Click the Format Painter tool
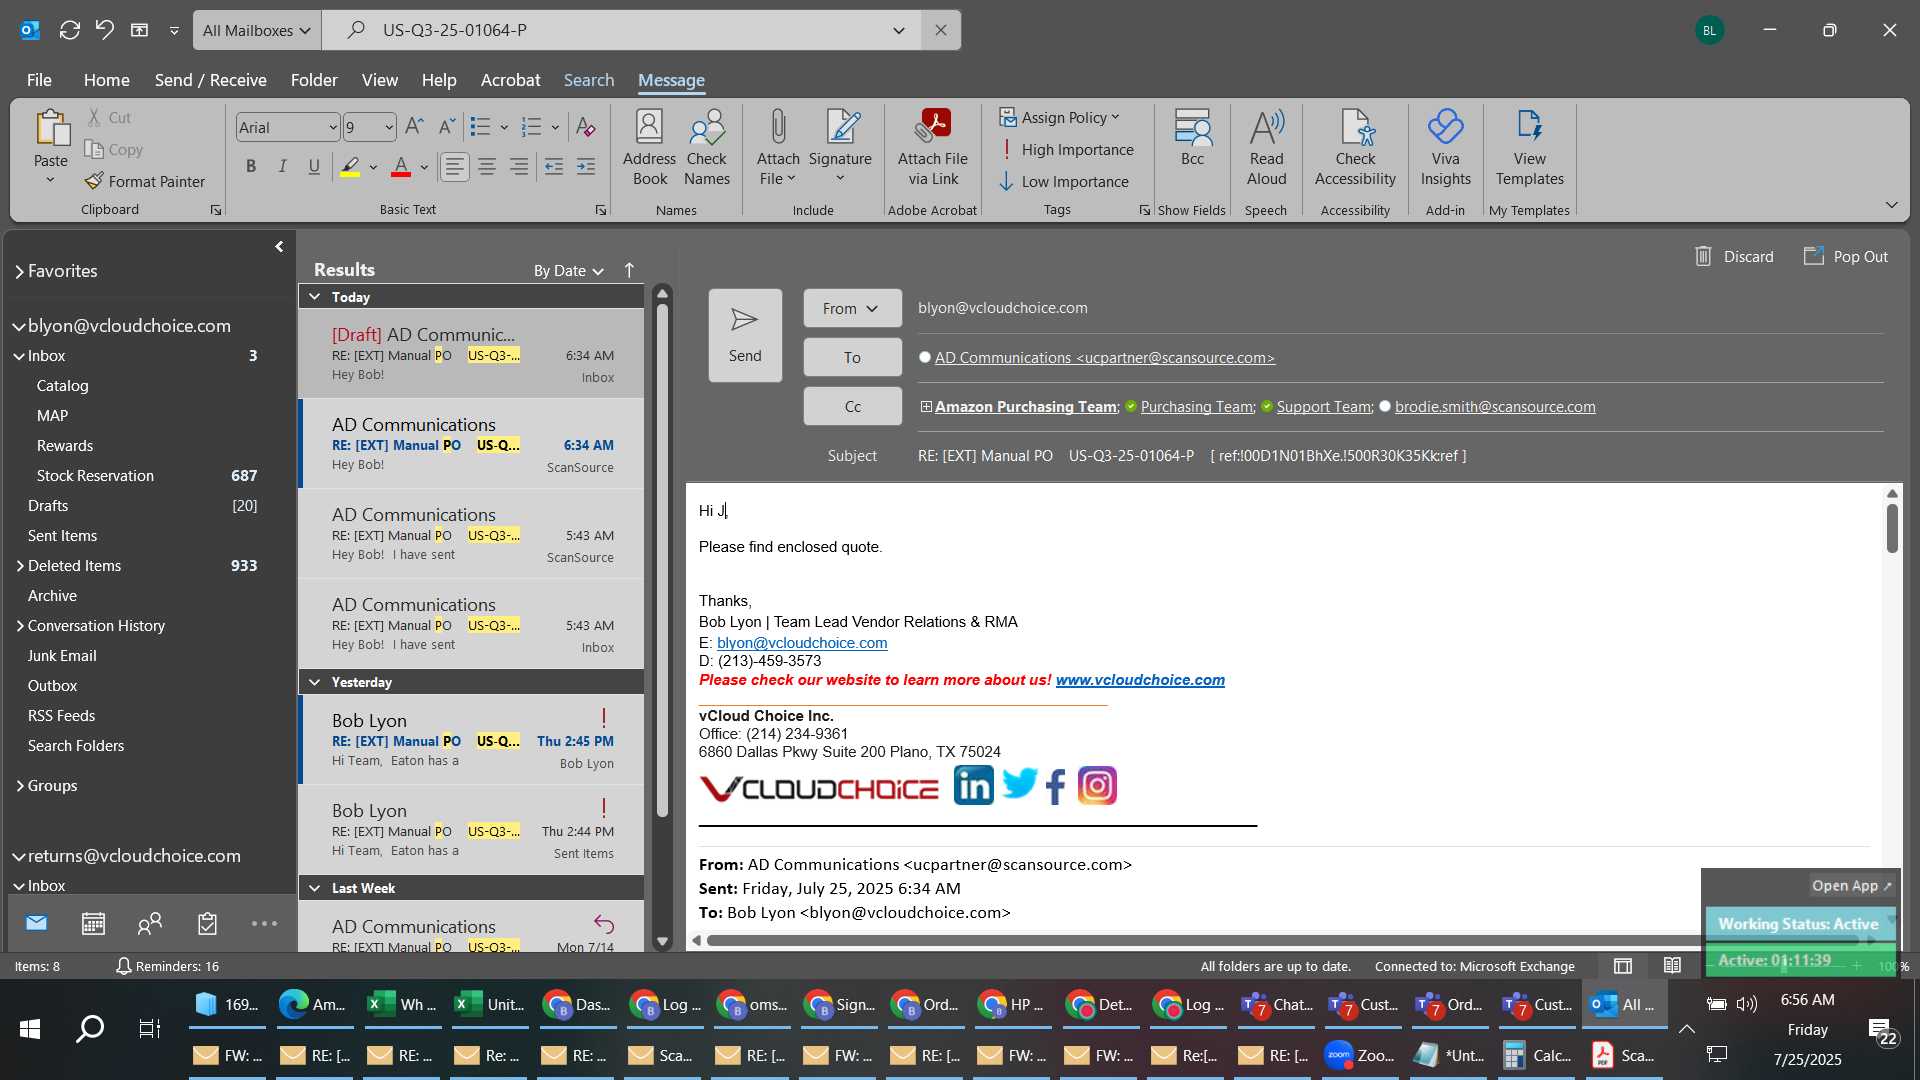1920x1080 pixels. [x=145, y=181]
